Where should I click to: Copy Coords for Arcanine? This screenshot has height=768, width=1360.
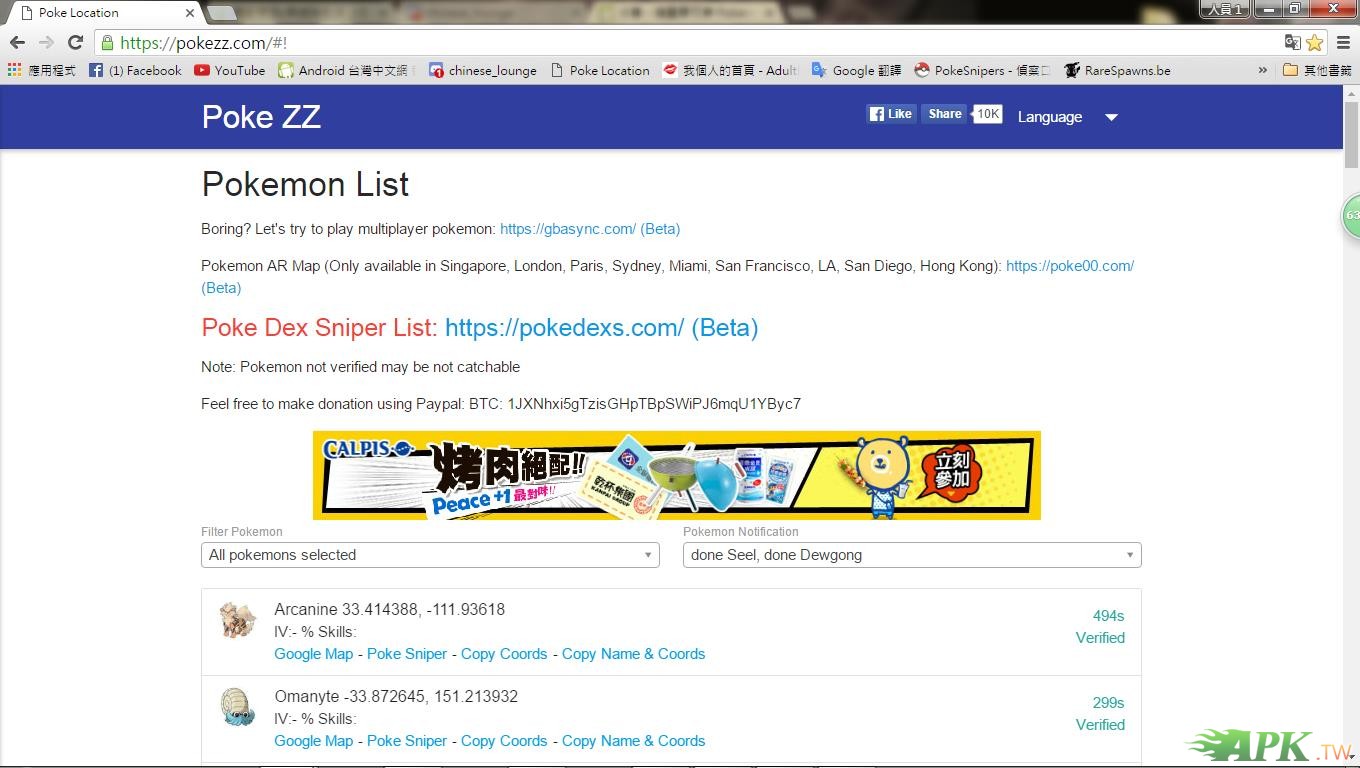[504, 654]
